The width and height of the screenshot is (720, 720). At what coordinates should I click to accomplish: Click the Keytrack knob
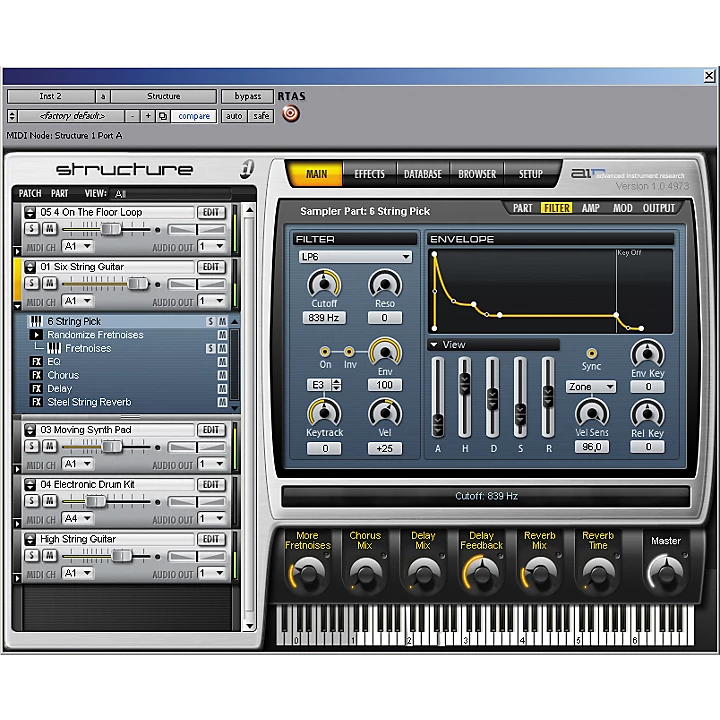click(x=324, y=413)
